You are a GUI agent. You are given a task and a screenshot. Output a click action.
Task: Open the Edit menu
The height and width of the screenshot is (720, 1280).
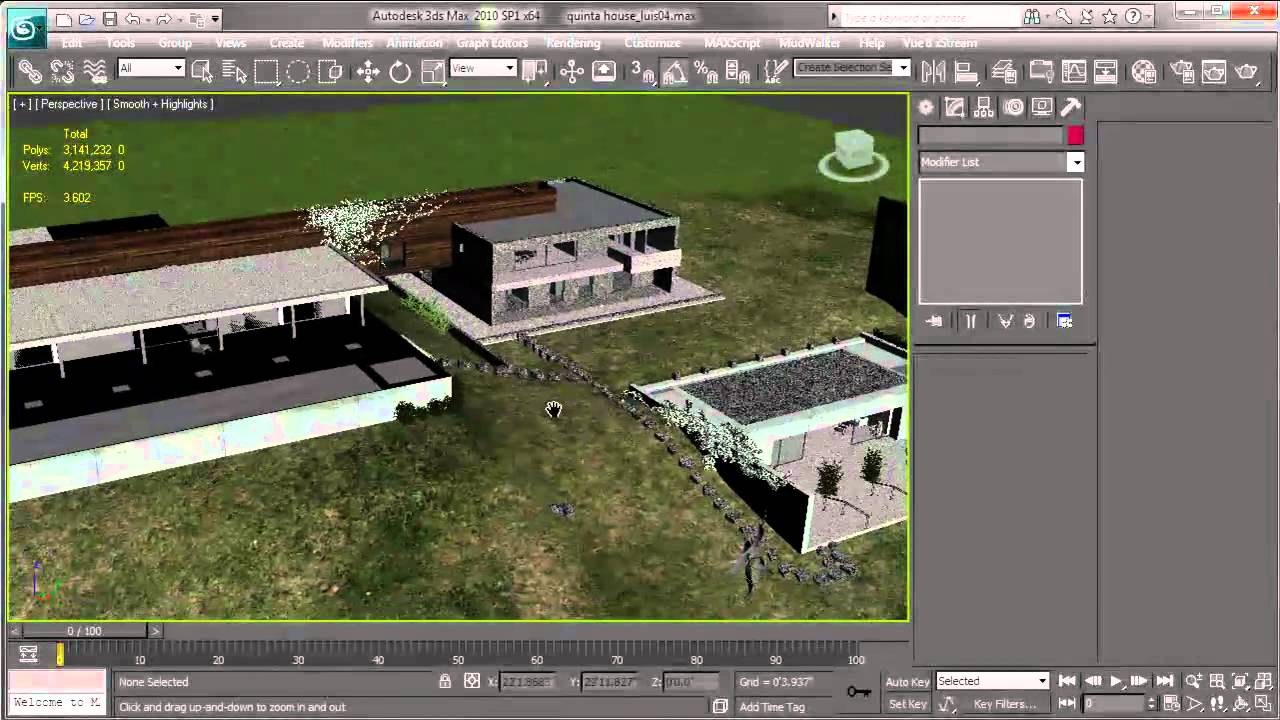pos(72,43)
